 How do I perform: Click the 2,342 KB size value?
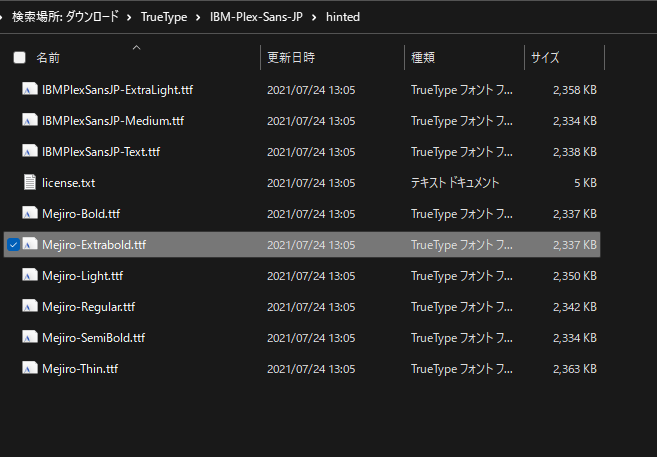574,307
